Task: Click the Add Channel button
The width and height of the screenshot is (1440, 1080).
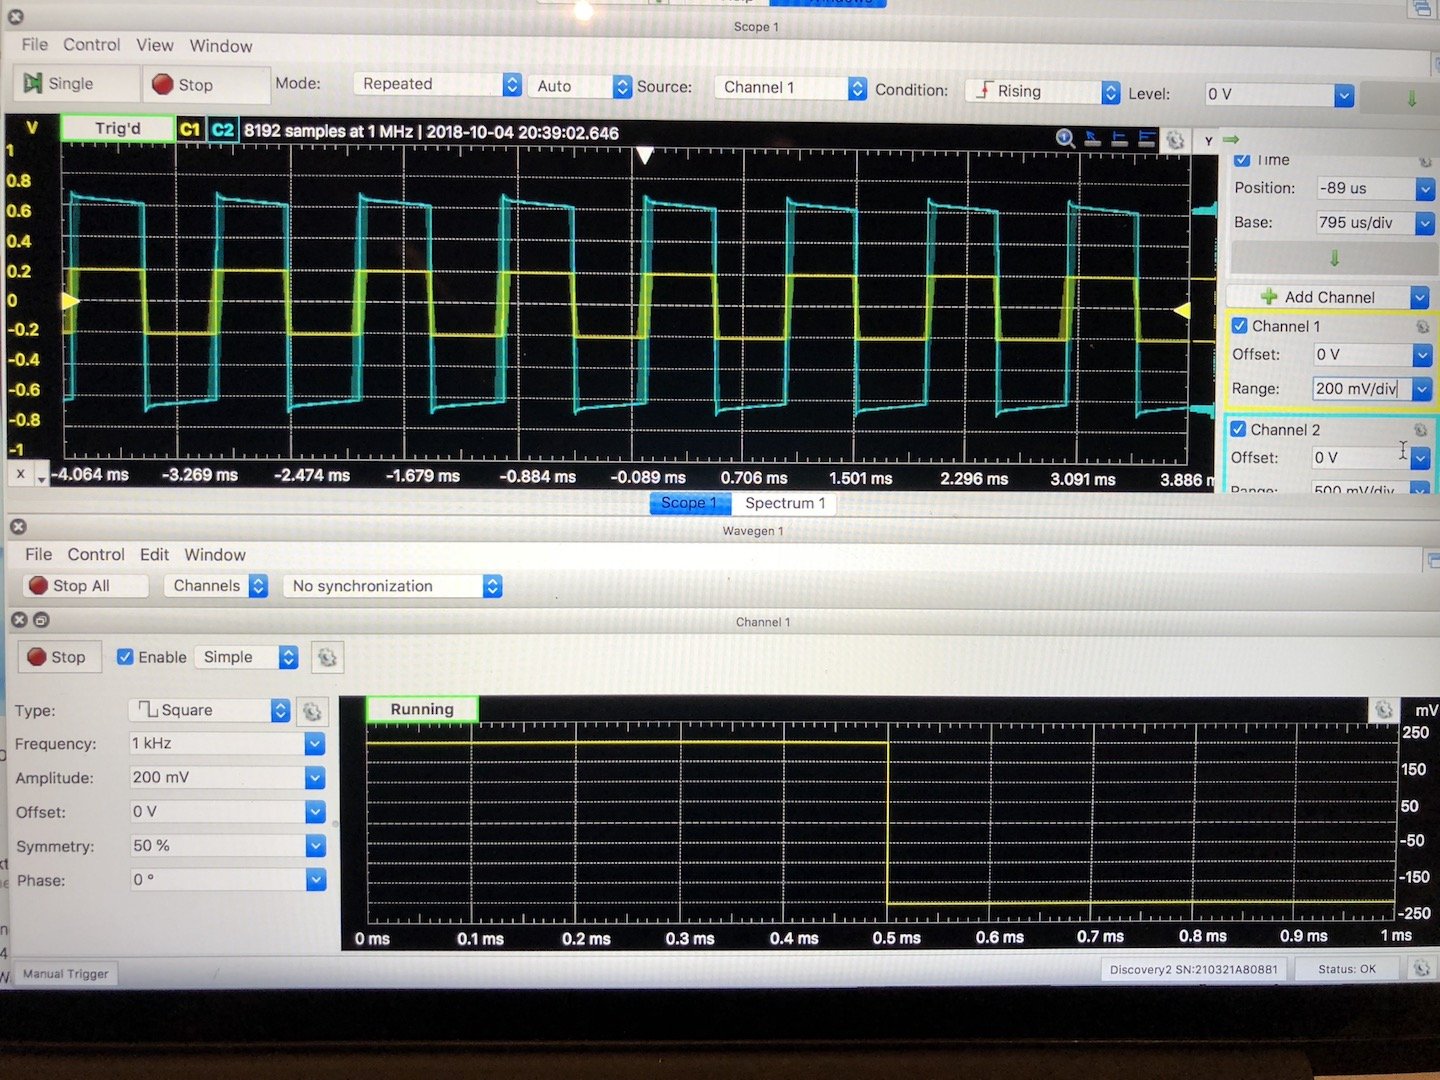Action: [x=1318, y=297]
